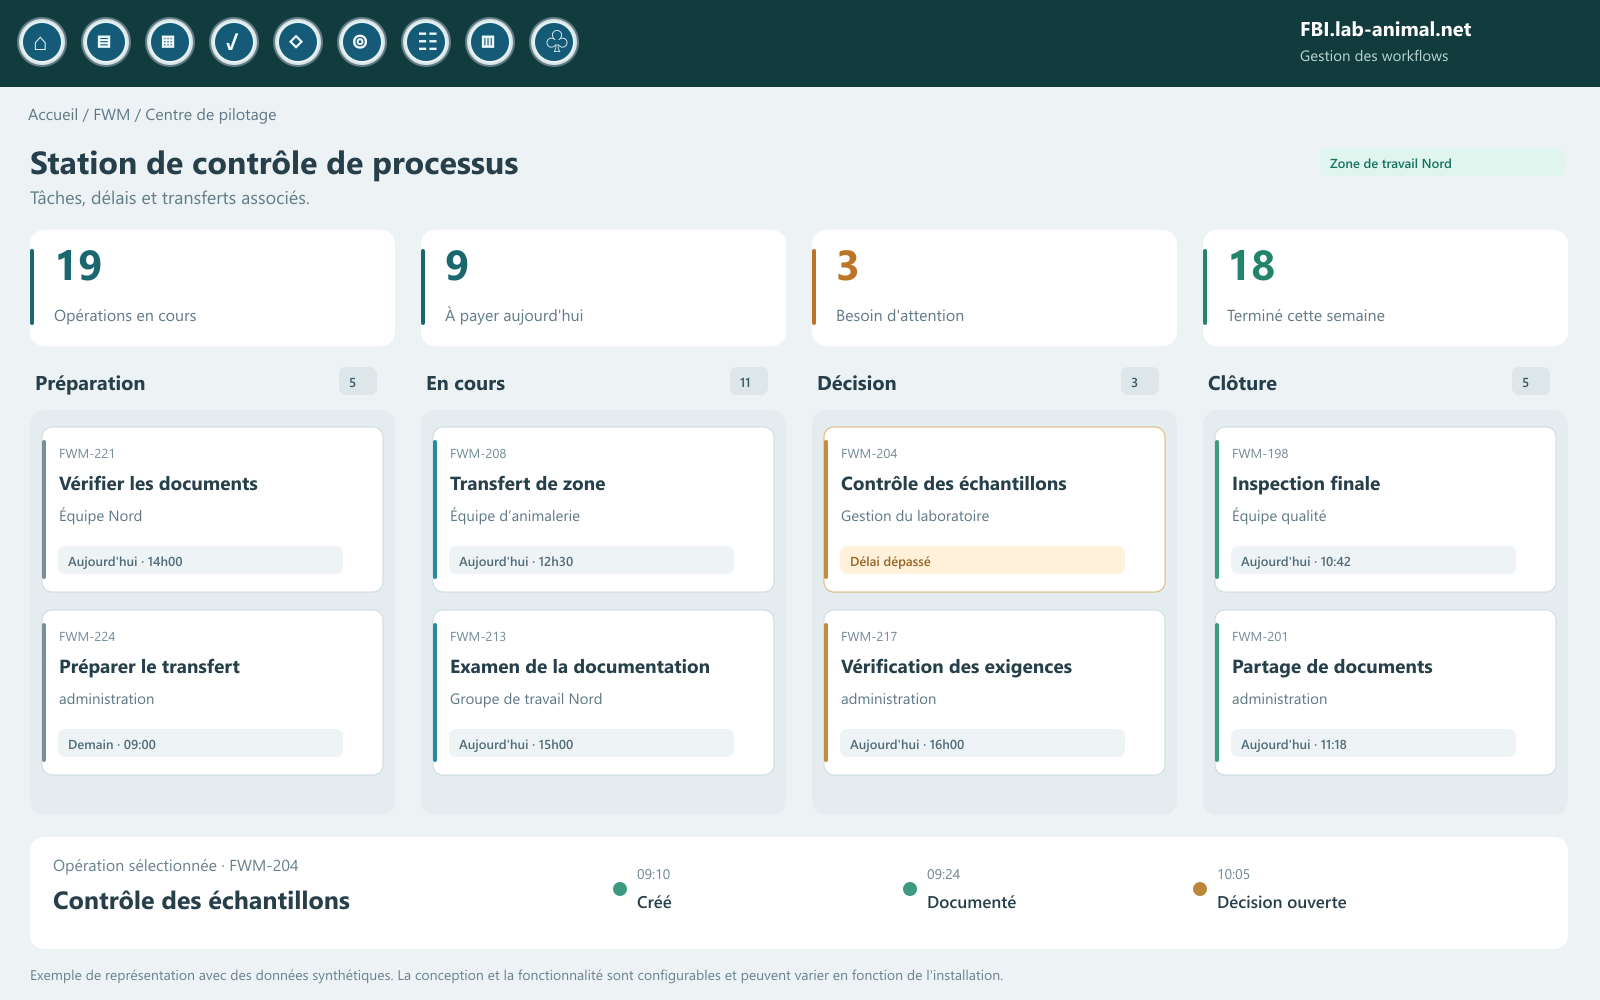Open the home icon in the top bar
Screen dimensions: 1600x1000
click(x=42, y=43)
